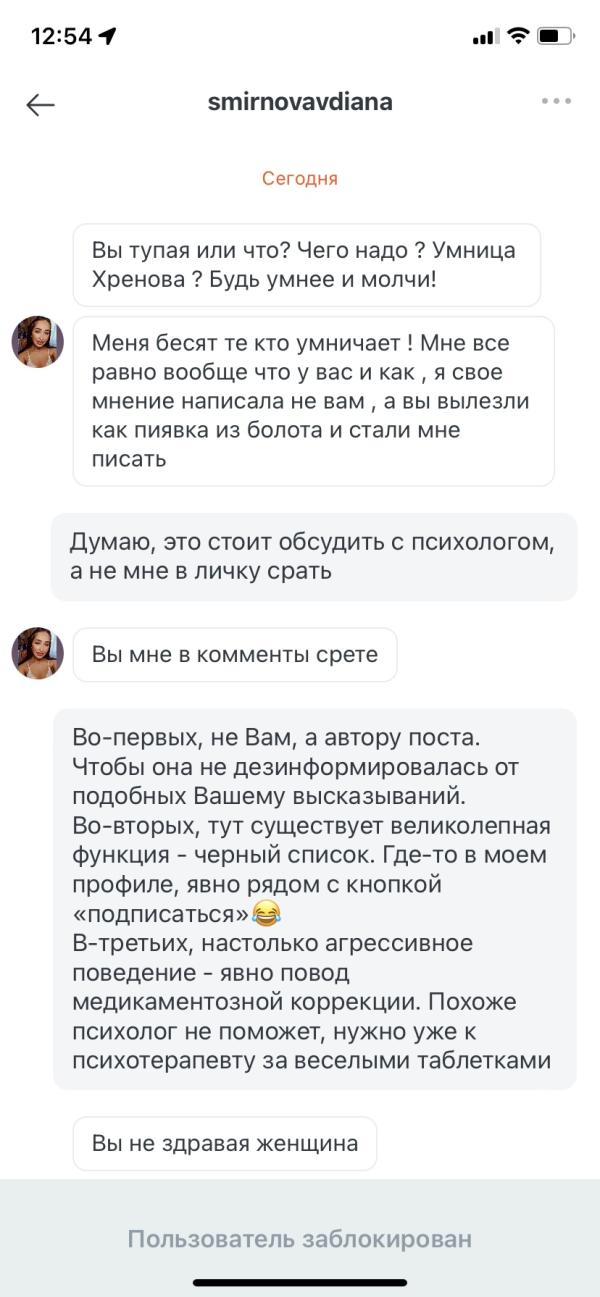Image resolution: width=600 pixels, height=1297 pixels.
Task: Tap the 'Вы тупая или что?' message bubble
Action: coord(306,265)
